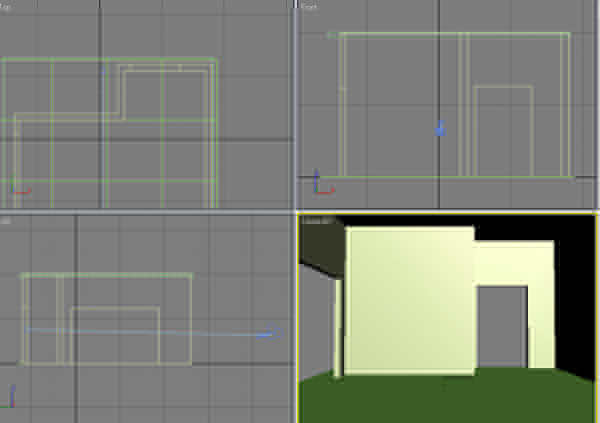Open the Front viewport label menu
This screenshot has width=600, height=423.
(x=308, y=6)
